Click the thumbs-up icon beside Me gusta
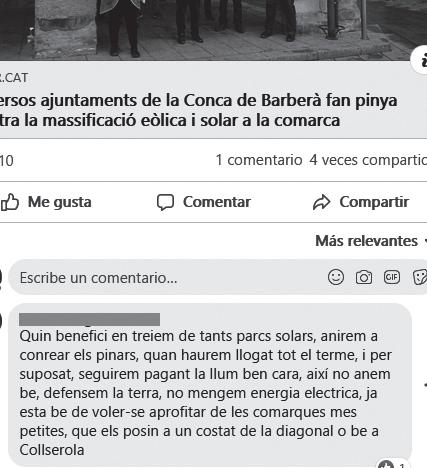 pos(10,202)
